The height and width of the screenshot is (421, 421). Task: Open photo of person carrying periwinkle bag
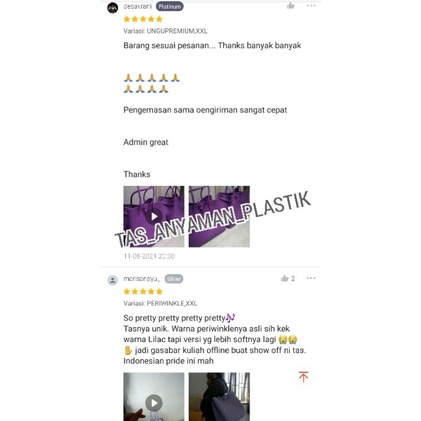pyautogui.click(x=219, y=397)
